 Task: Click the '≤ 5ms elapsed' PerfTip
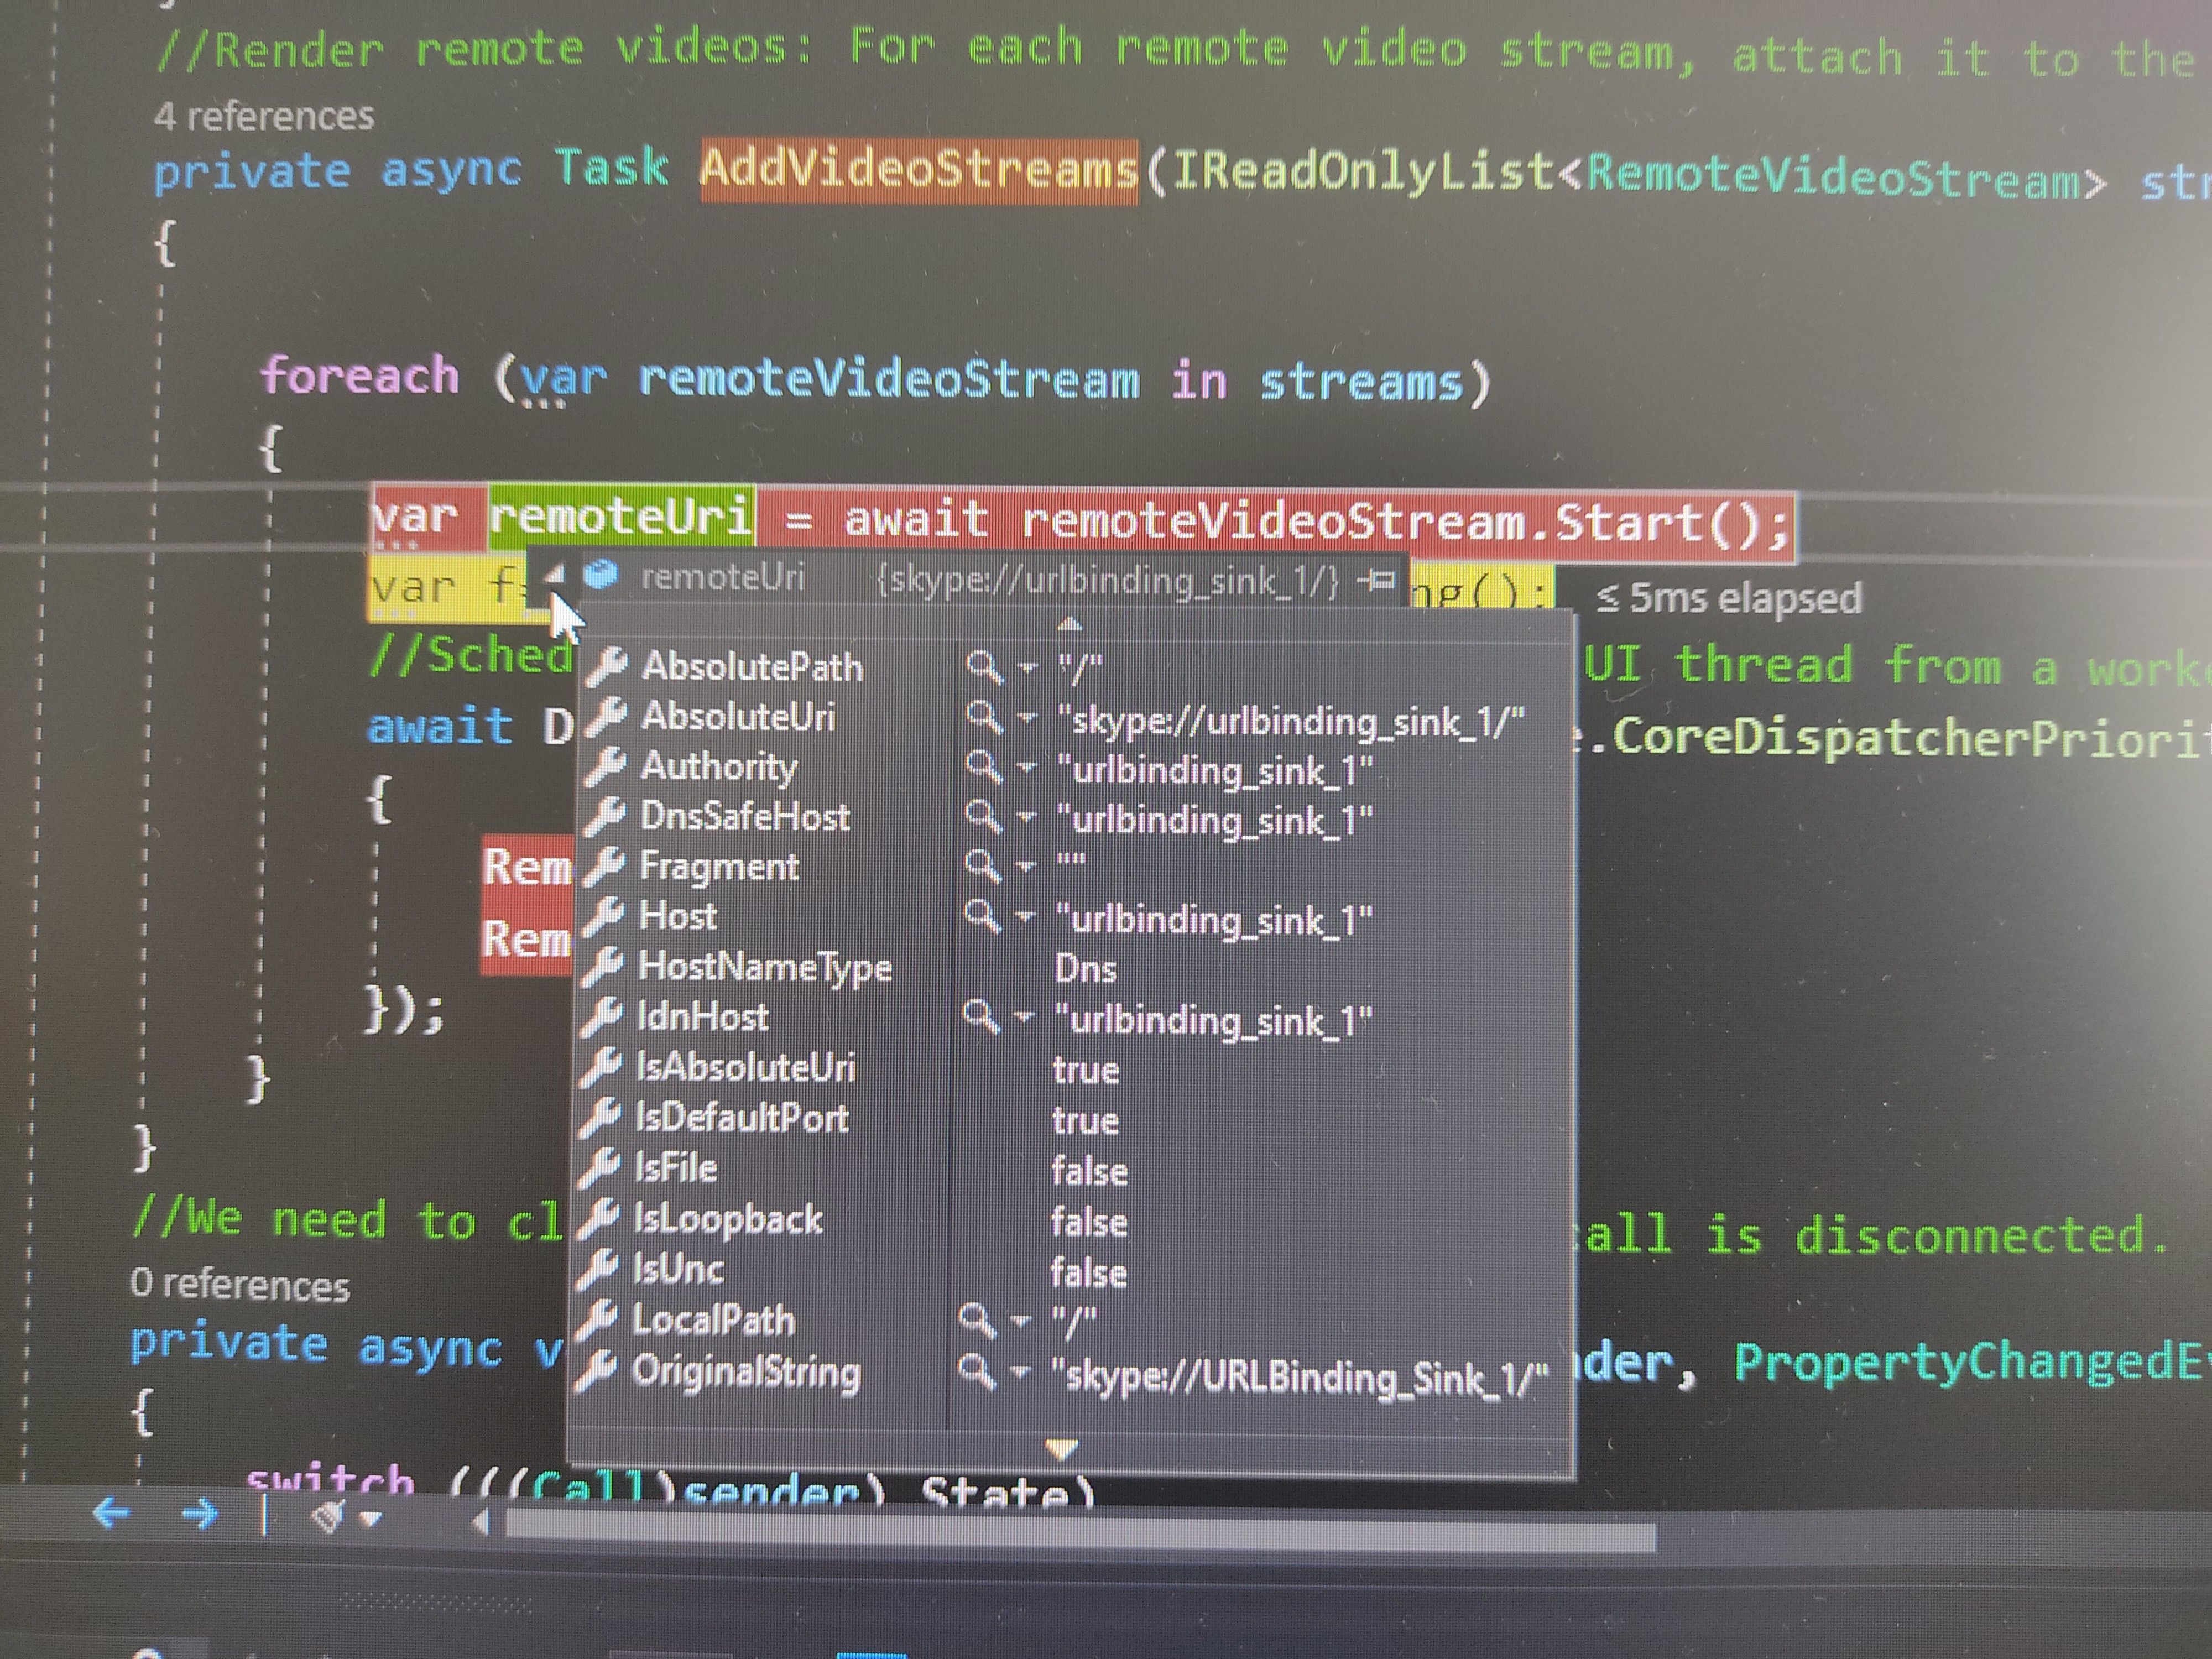click(x=1729, y=598)
